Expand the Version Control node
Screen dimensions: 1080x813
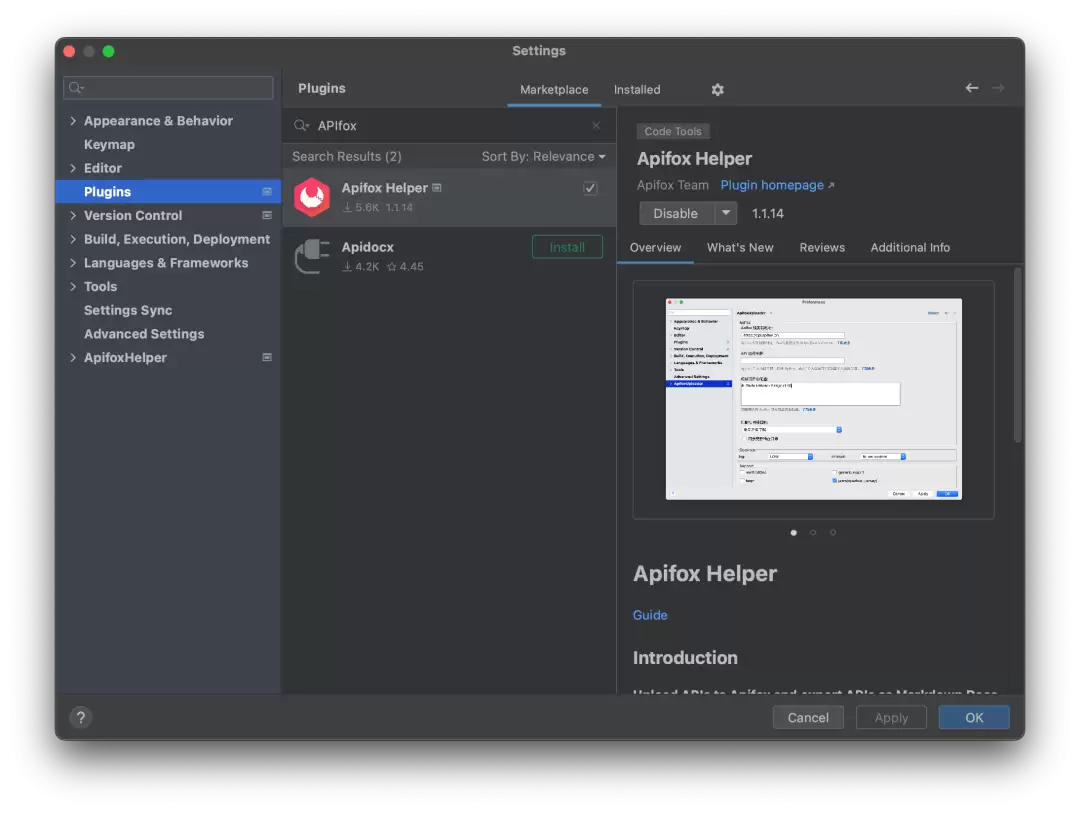(x=73, y=216)
